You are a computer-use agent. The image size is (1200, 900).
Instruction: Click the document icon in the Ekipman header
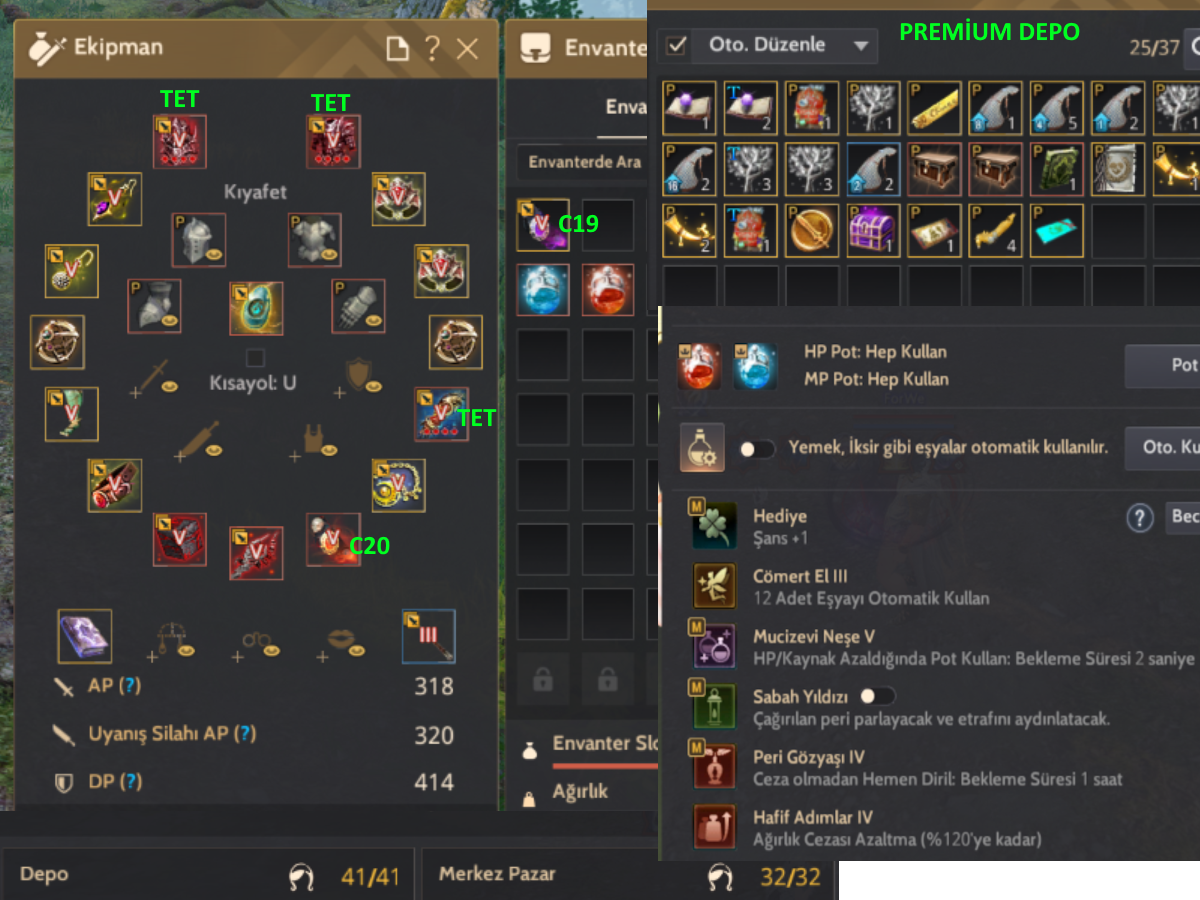tap(397, 48)
